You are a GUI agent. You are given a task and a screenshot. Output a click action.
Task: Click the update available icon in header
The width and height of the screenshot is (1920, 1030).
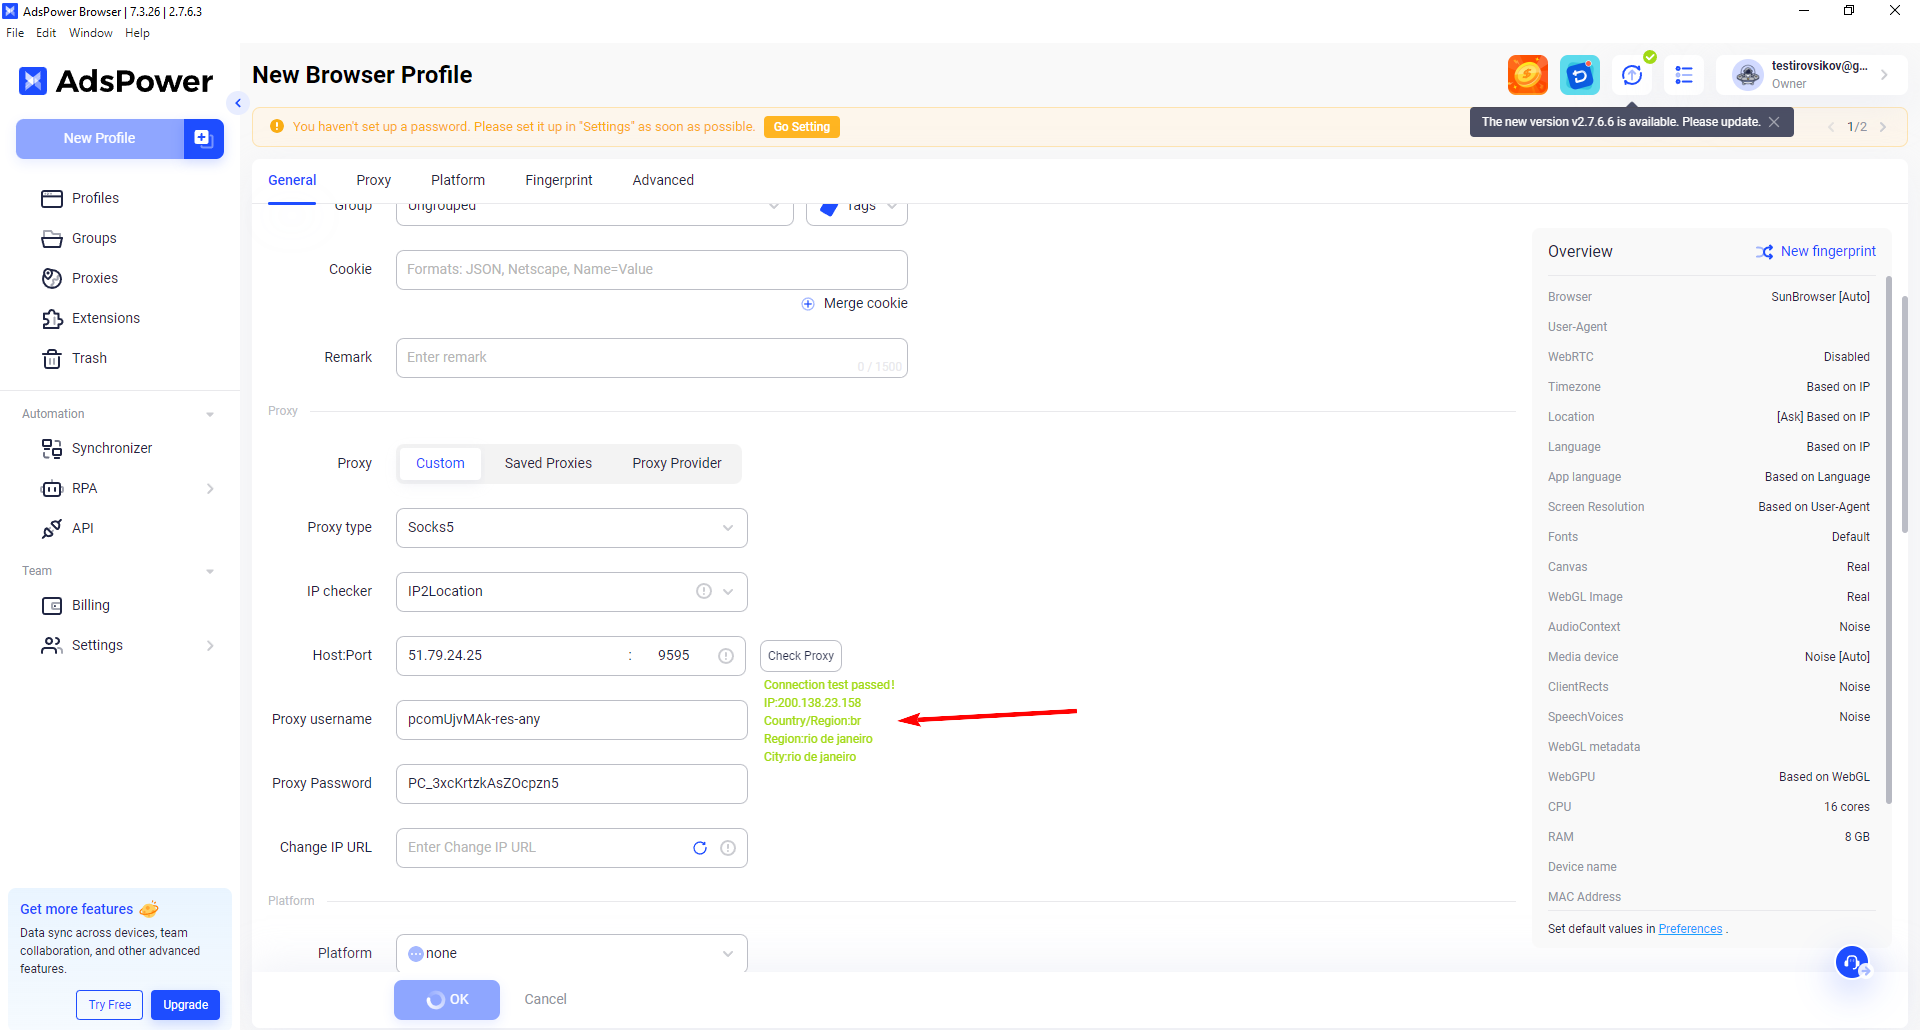click(x=1632, y=75)
